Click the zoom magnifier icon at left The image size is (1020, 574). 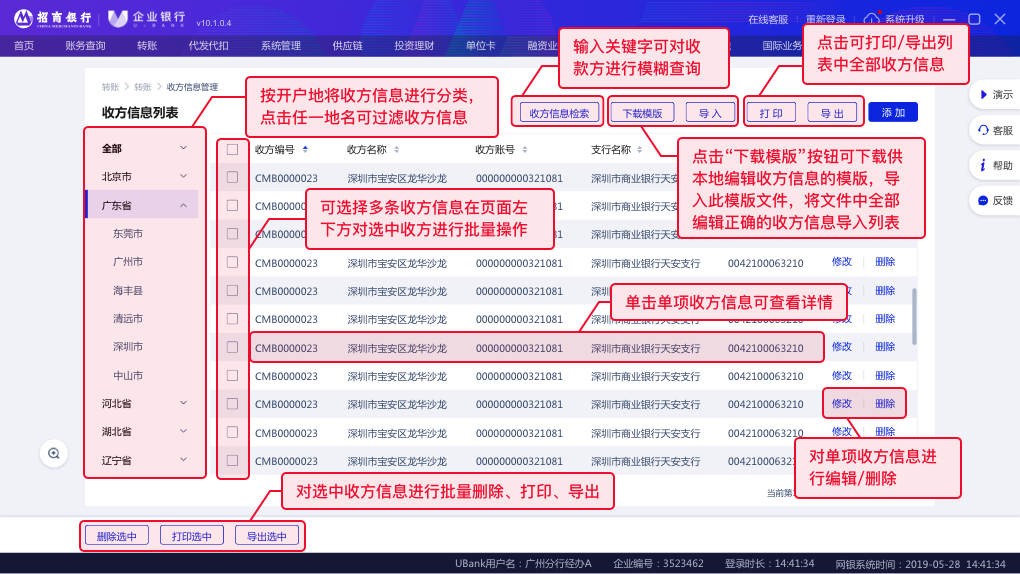point(54,453)
